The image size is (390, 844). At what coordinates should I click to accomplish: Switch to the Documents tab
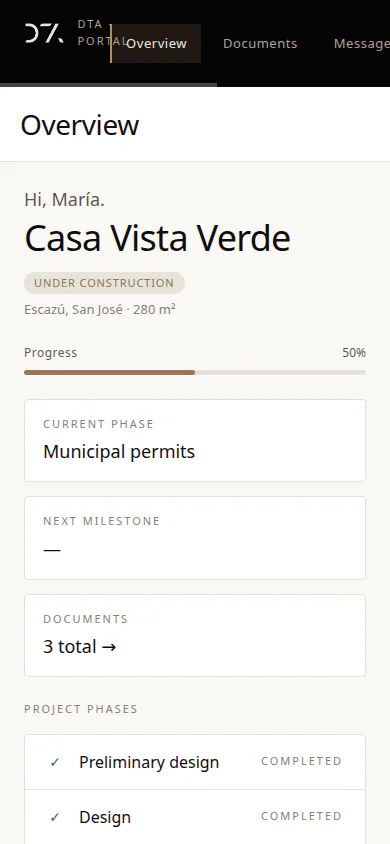tap(260, 44)
